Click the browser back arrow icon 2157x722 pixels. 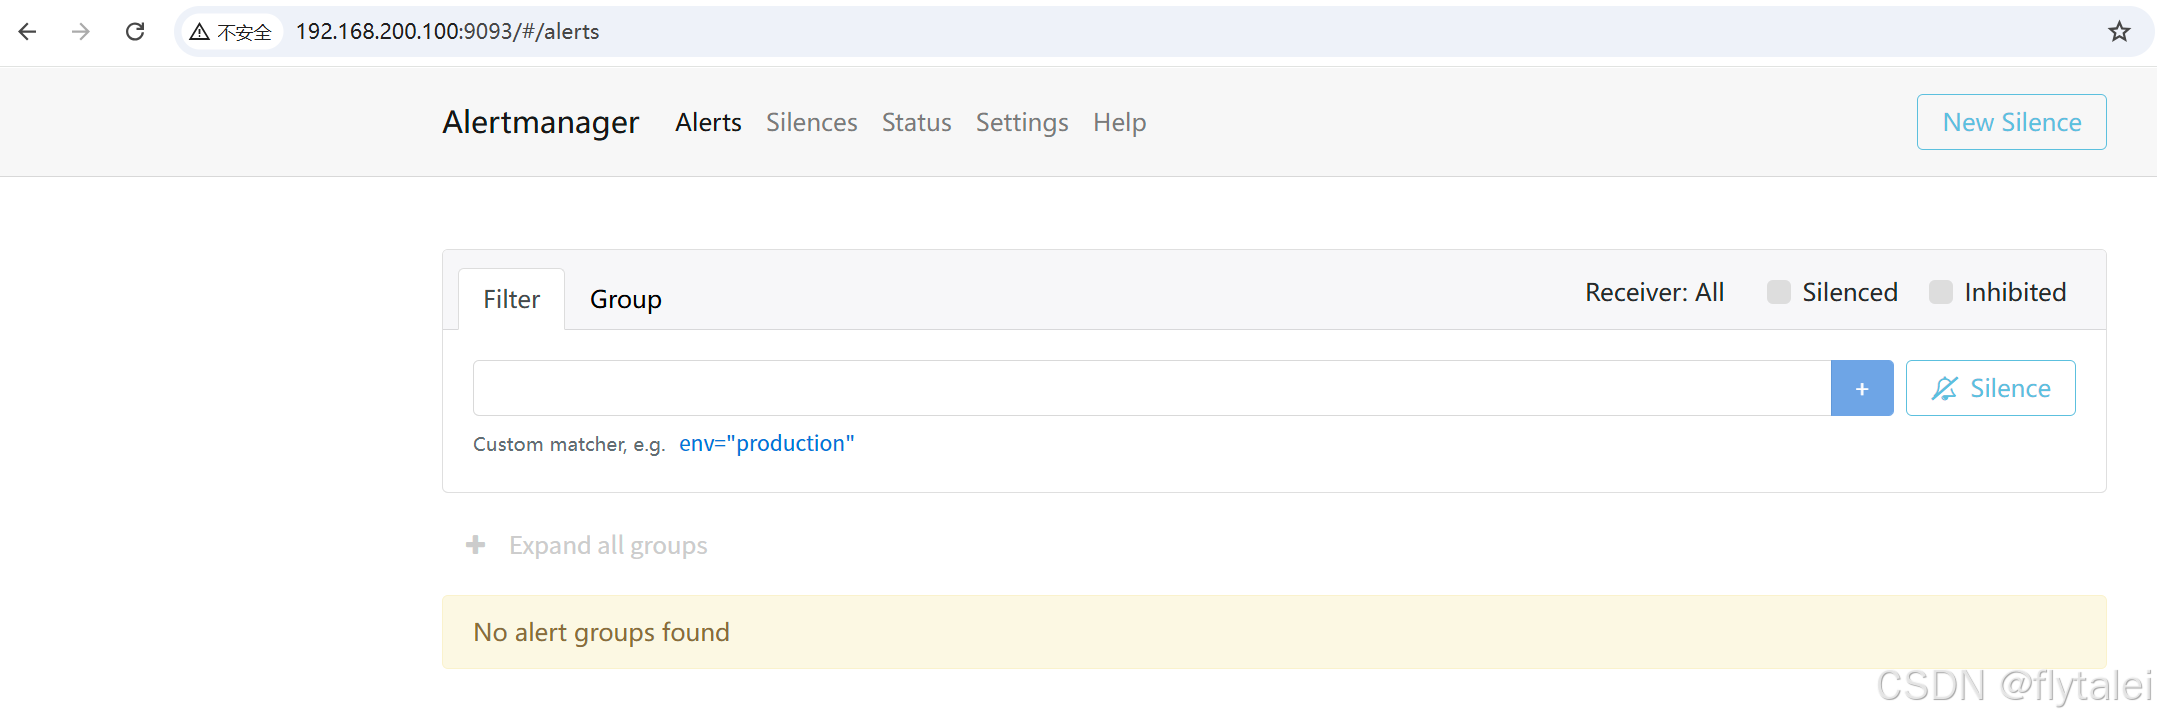tap(28, 32)
